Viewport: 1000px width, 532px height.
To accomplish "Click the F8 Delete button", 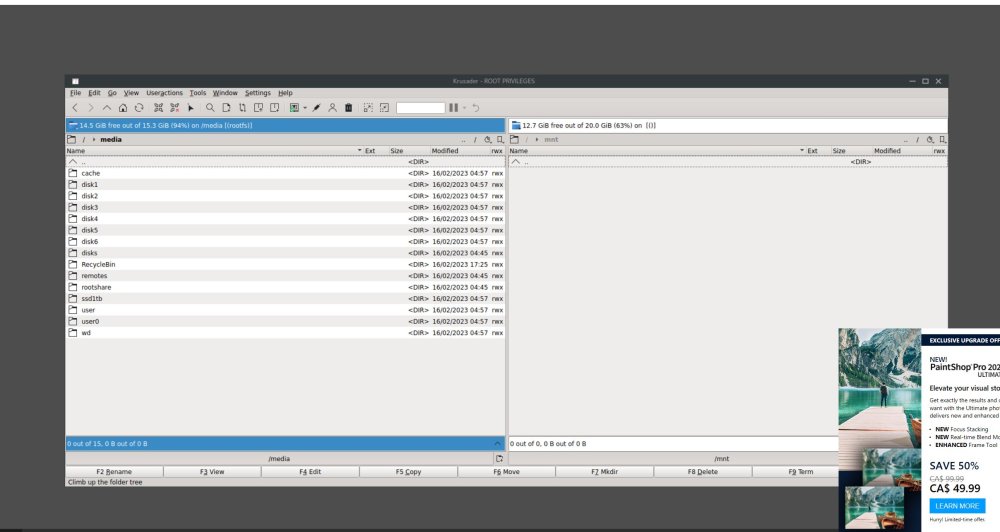I will coord(703,471).
